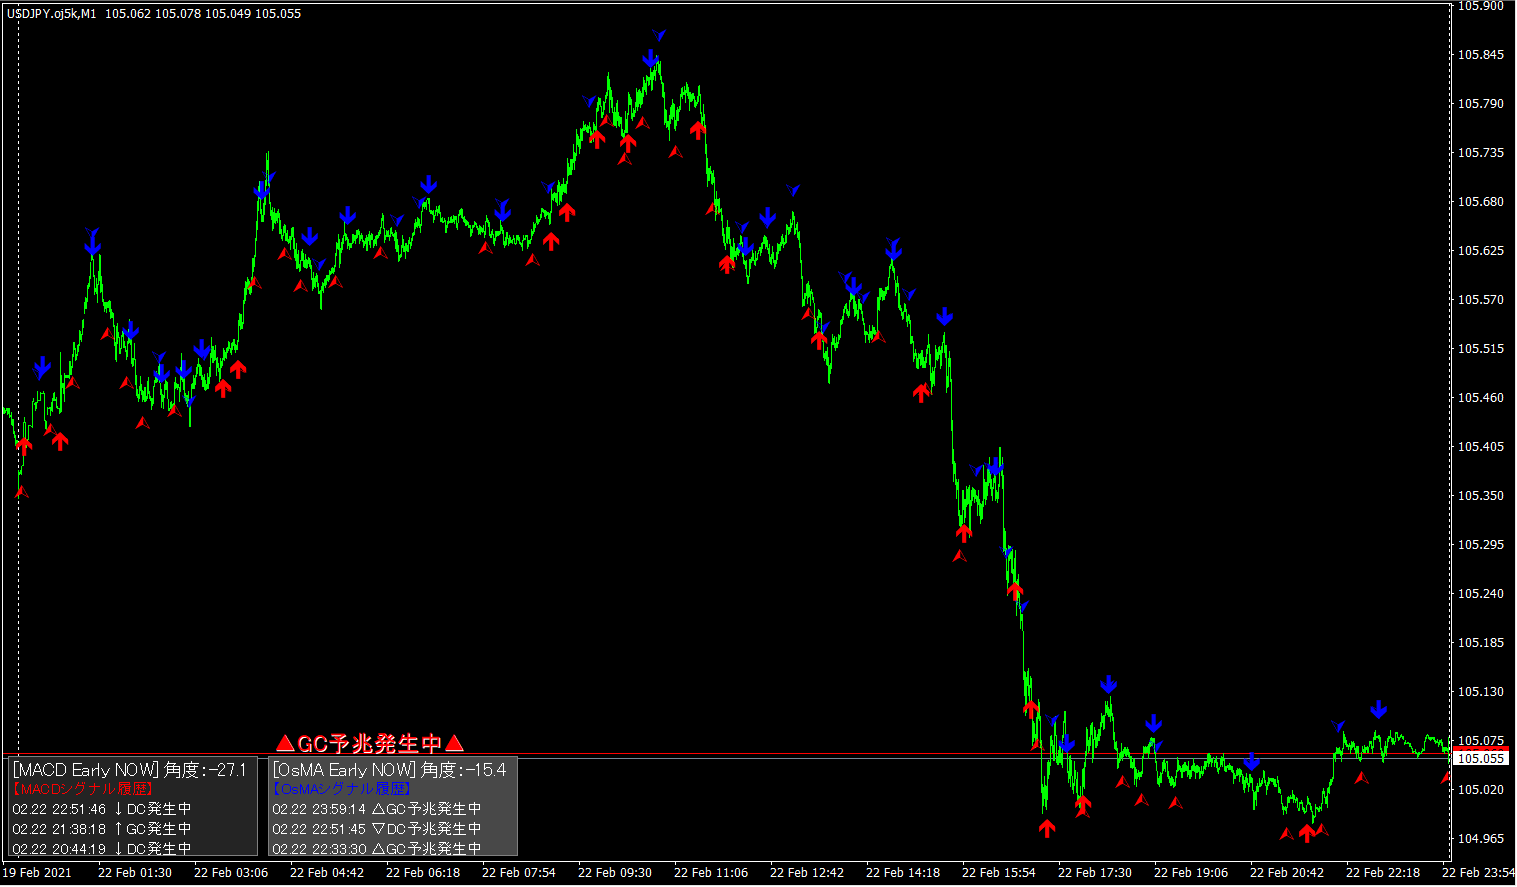Click time axis label 22 Feb 06:18

[x=423, y=873]
